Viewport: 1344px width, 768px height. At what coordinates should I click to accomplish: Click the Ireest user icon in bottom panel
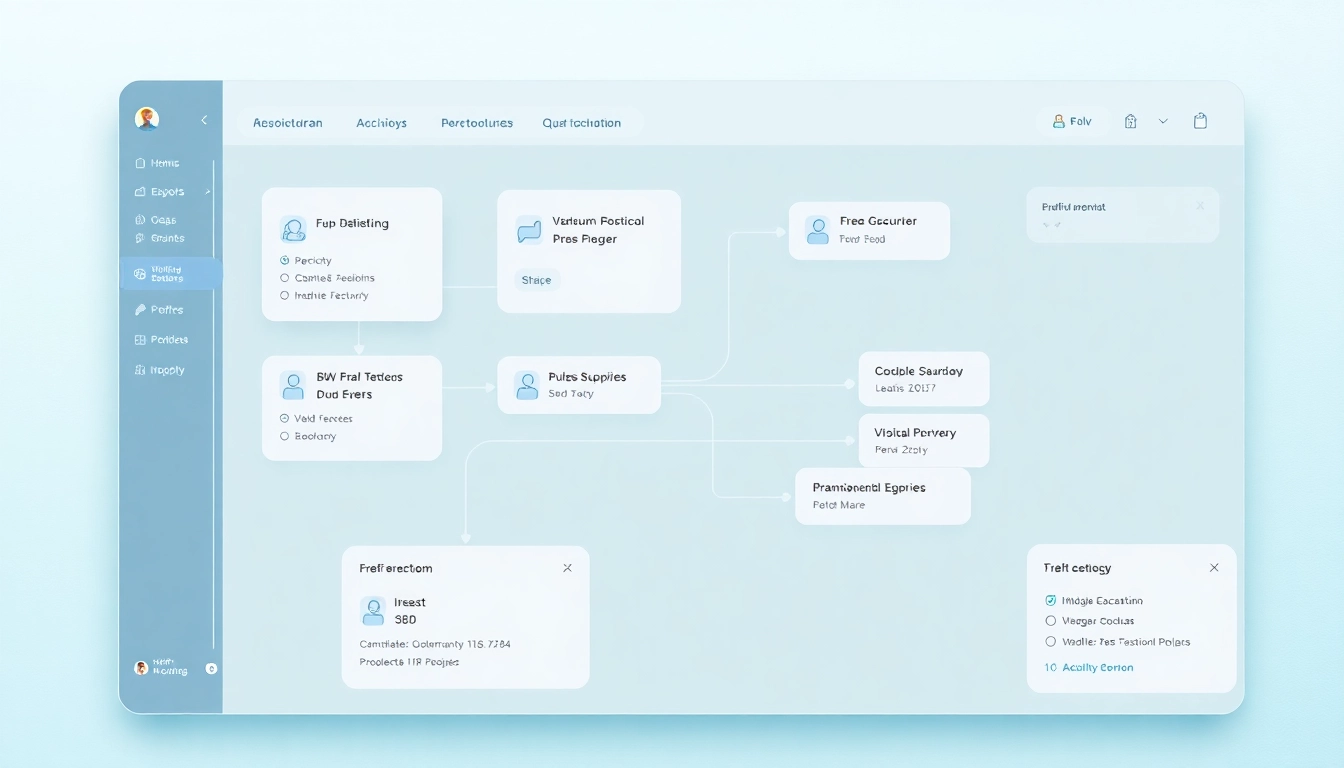click(x=373, y=610)
